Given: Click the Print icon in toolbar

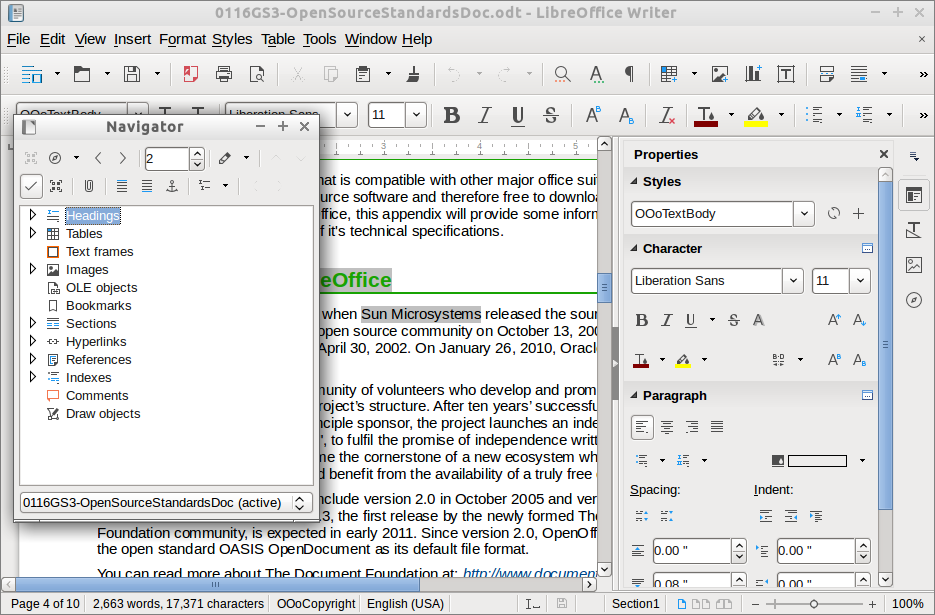Looking at the screenshot, I should click(x=224, y=74).
